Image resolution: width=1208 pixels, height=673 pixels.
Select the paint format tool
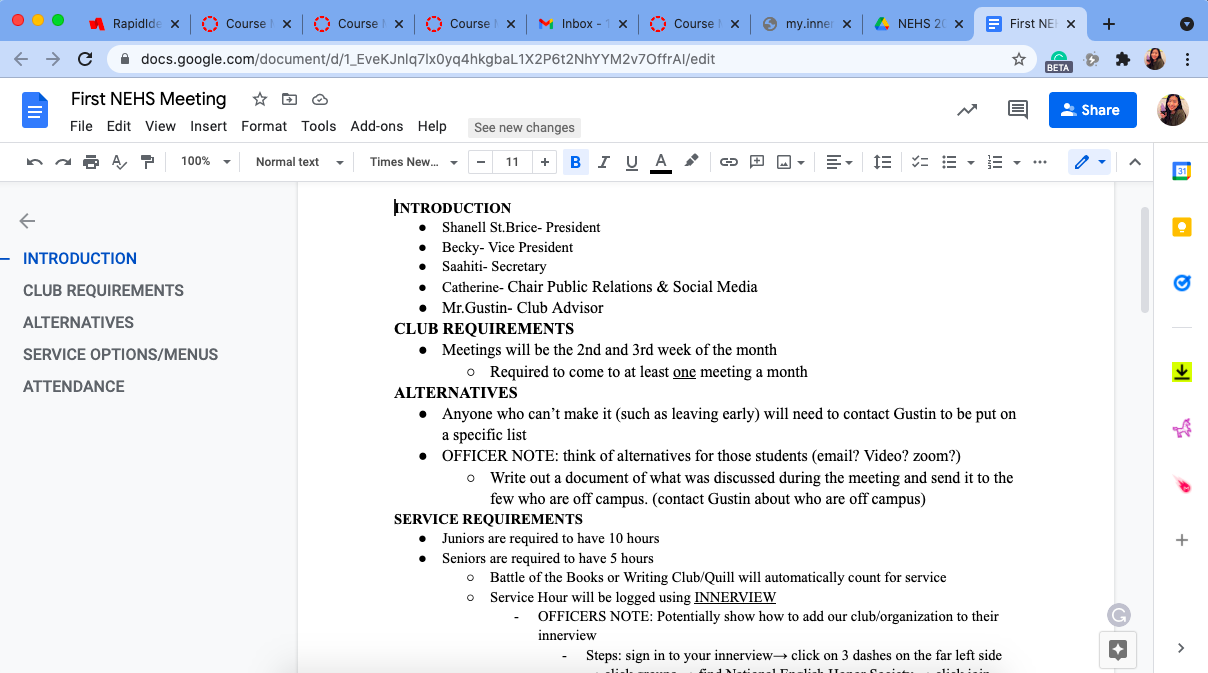[148, 162]
